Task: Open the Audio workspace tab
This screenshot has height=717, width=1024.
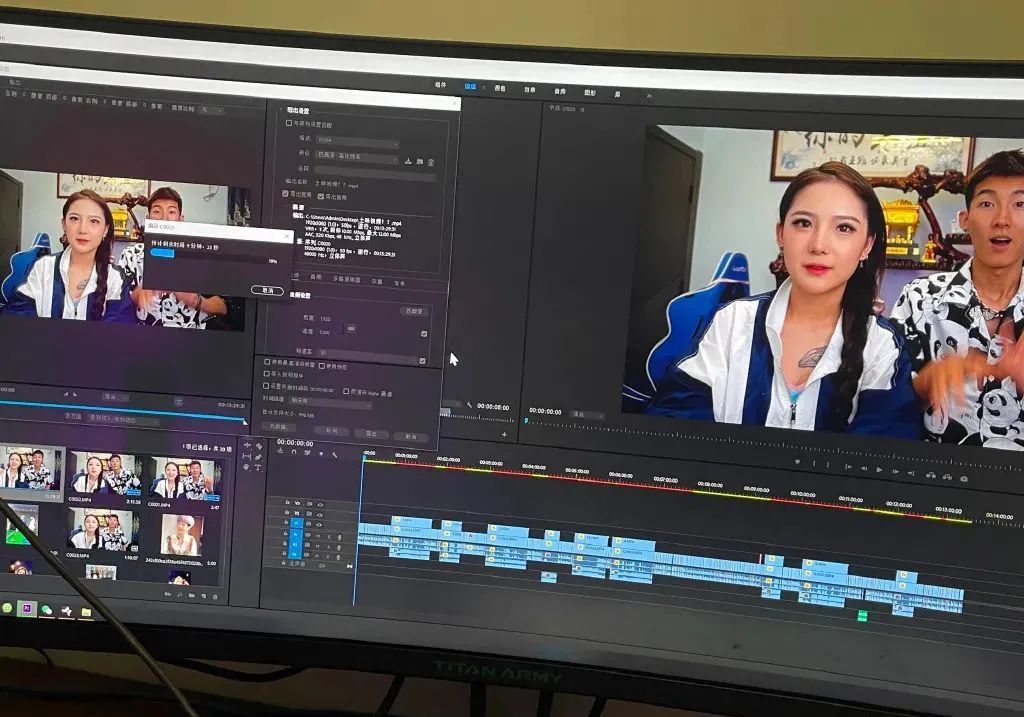Action: [560, 91]
